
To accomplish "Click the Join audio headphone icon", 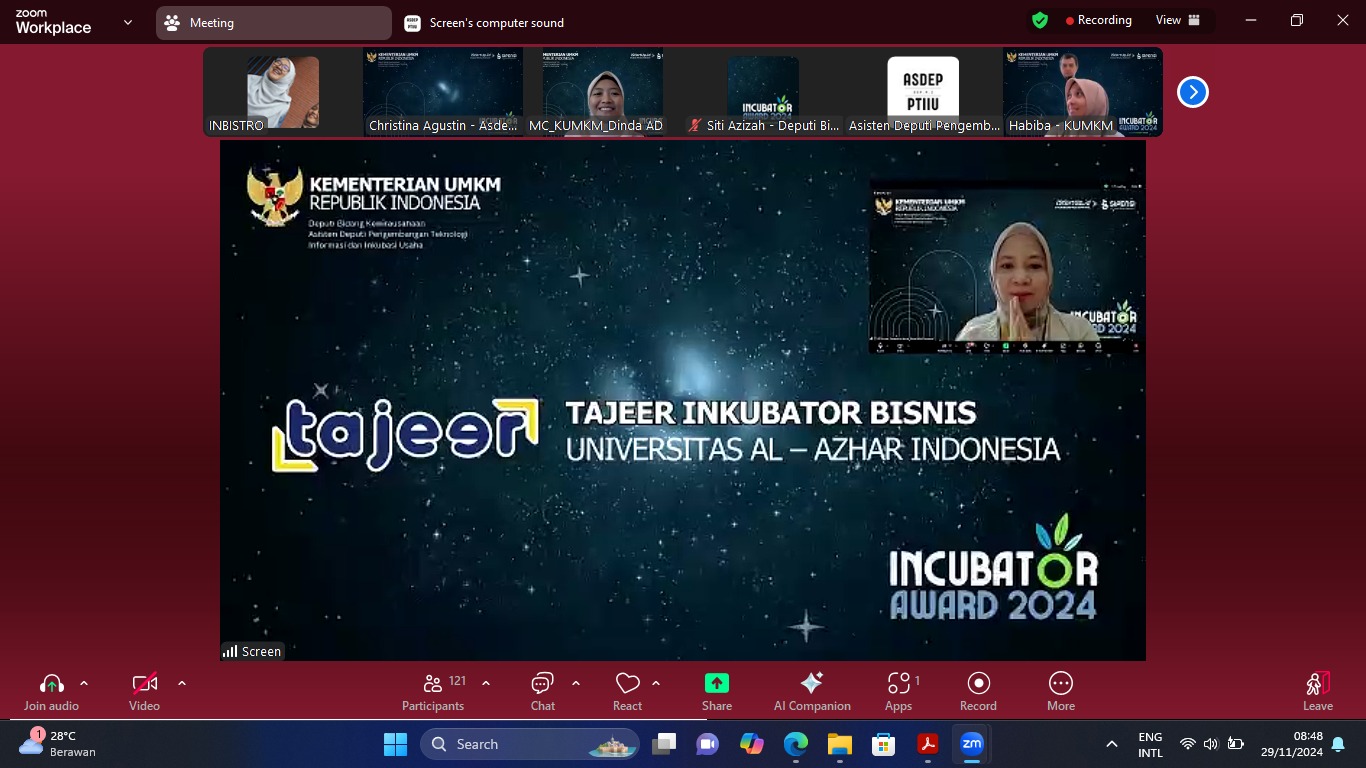I will 52,683.
